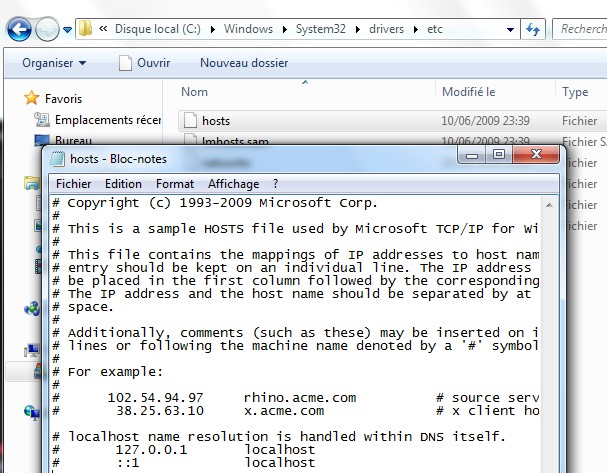
Task: Refresh the etc folder view
Action: pyautogui.click(x=533, y=29)
